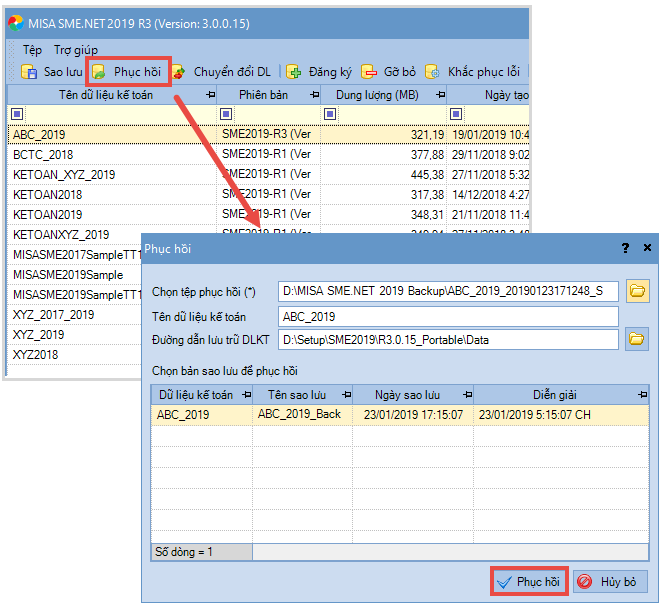This screenshot has height=606, width=661.
Task: Click the 321,19 size cell
Action: click(384, 135)
